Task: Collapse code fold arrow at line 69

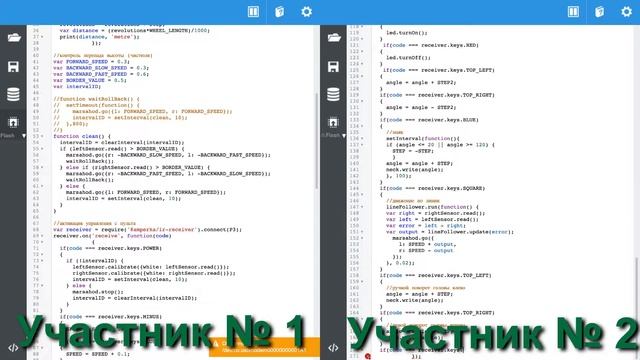Action: pyautogui.click(x=42, y=236)
